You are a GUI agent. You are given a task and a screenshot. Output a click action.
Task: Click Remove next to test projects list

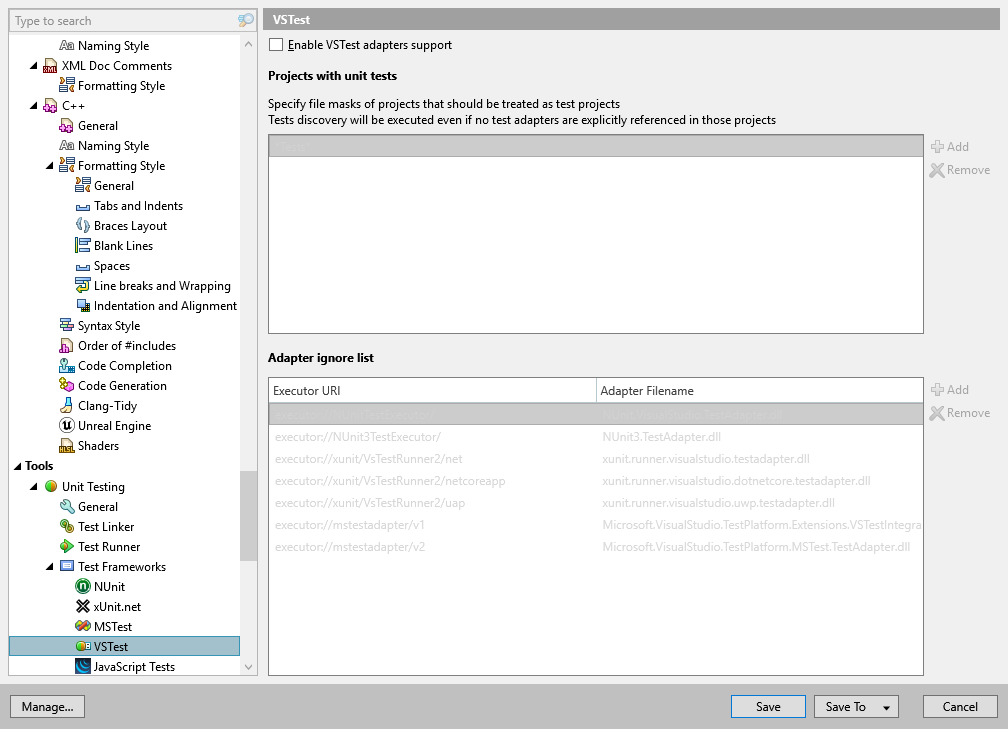(x=960, y=170)
